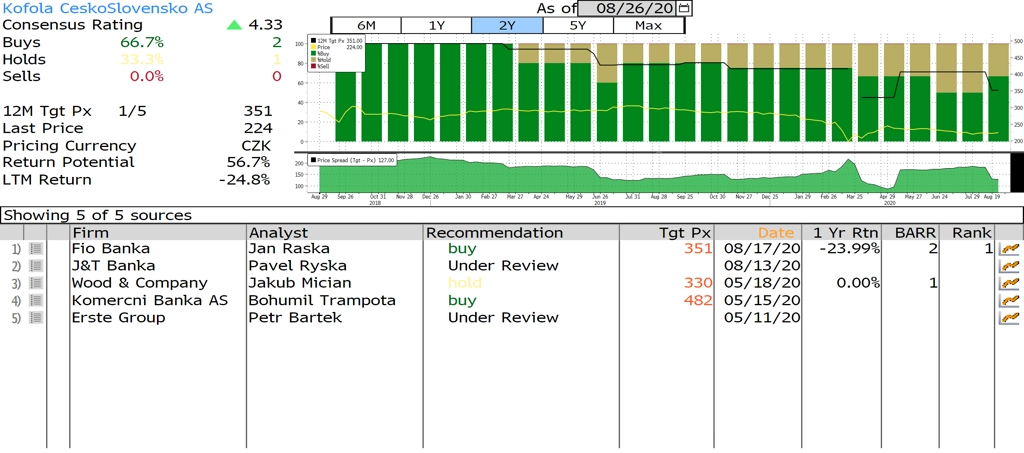Click the %Buy green legend swatch
Image resolution: width=1024 pixels, height=453 pixels.
tap(313, 54)
